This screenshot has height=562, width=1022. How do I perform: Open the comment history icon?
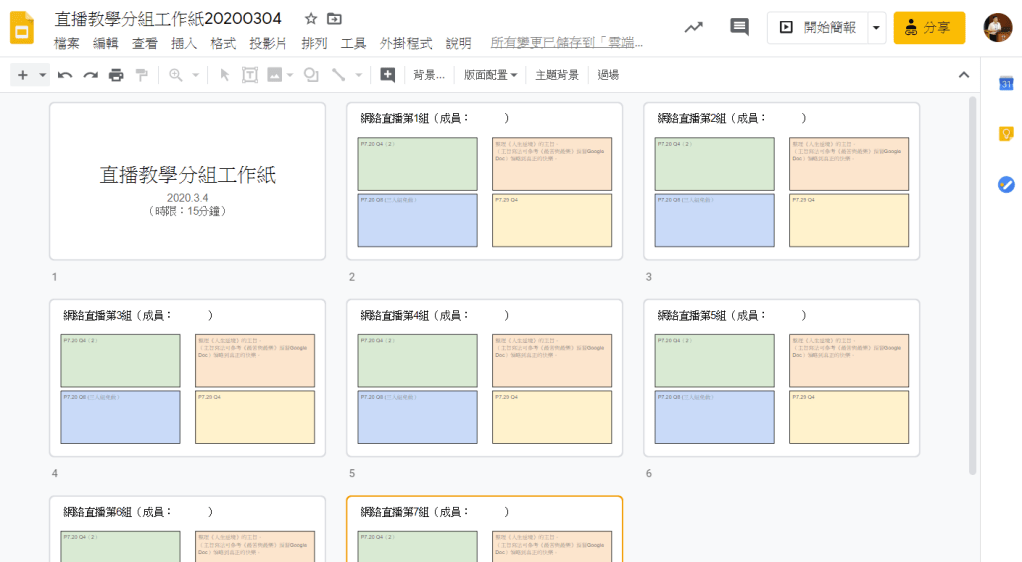click(x=739, y=27)
